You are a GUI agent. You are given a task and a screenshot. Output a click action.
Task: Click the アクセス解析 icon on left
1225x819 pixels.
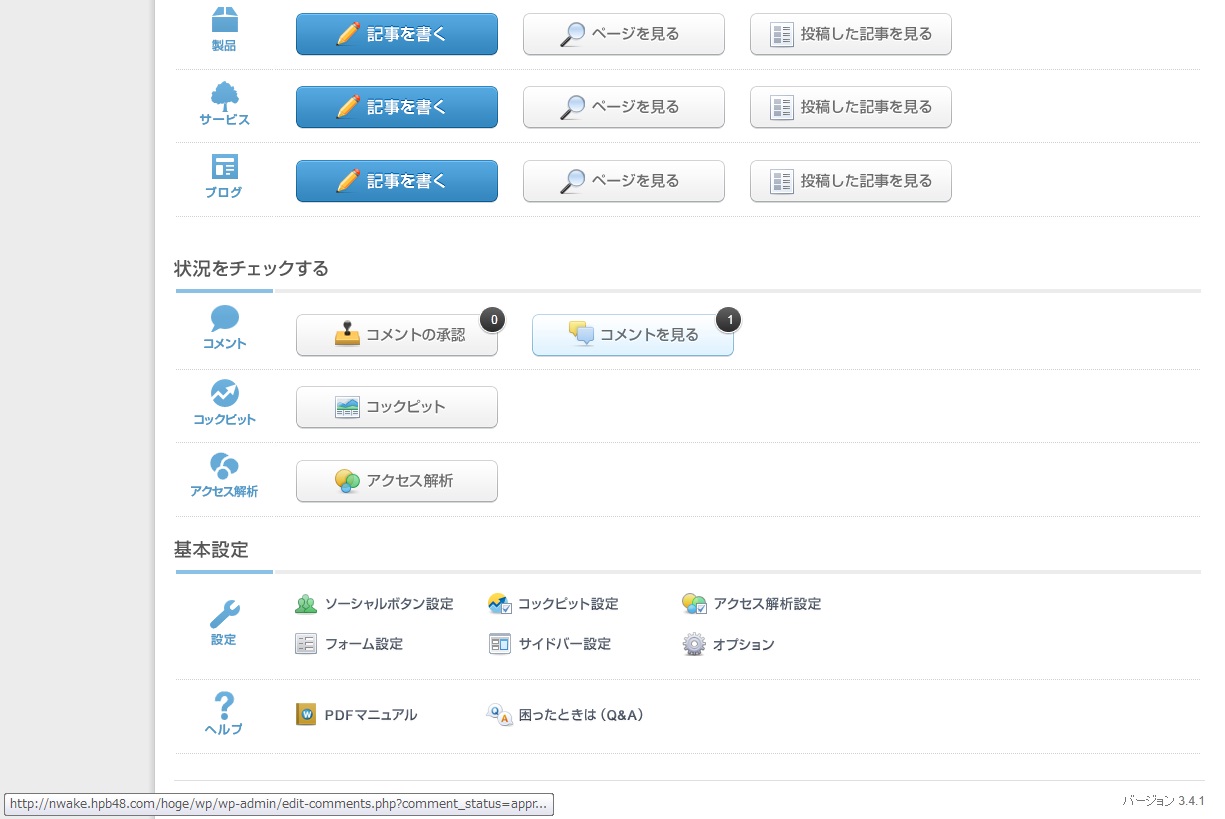pos(224,466)
